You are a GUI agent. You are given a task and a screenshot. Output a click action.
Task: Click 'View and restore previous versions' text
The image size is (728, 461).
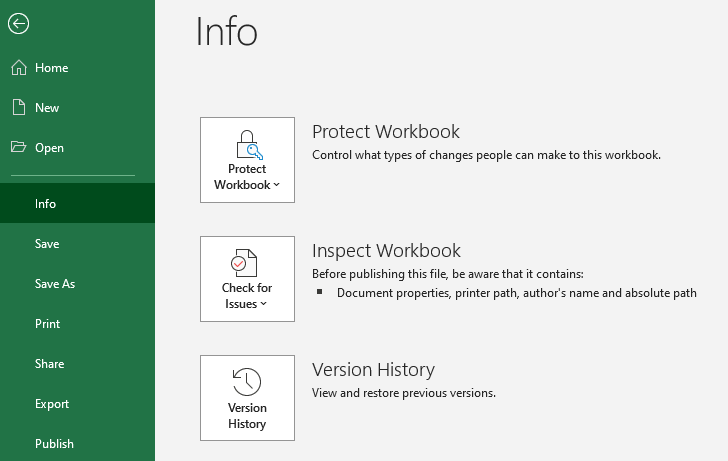coord(403,393)
